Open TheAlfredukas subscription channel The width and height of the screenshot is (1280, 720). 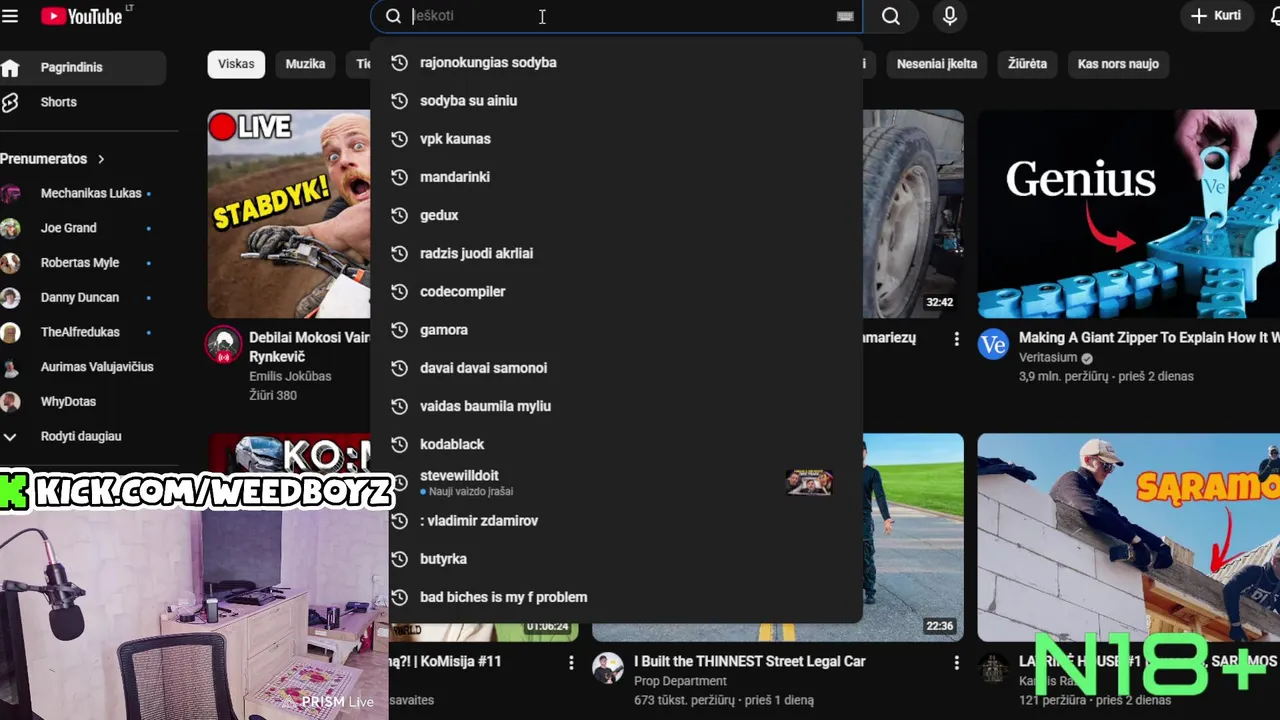[x=83, y=332]
